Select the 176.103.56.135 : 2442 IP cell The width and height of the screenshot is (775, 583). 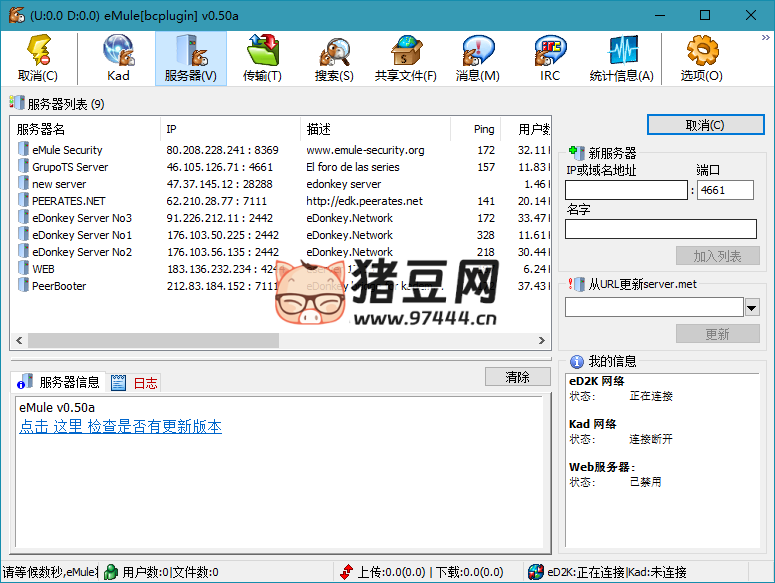pos(223,252)
